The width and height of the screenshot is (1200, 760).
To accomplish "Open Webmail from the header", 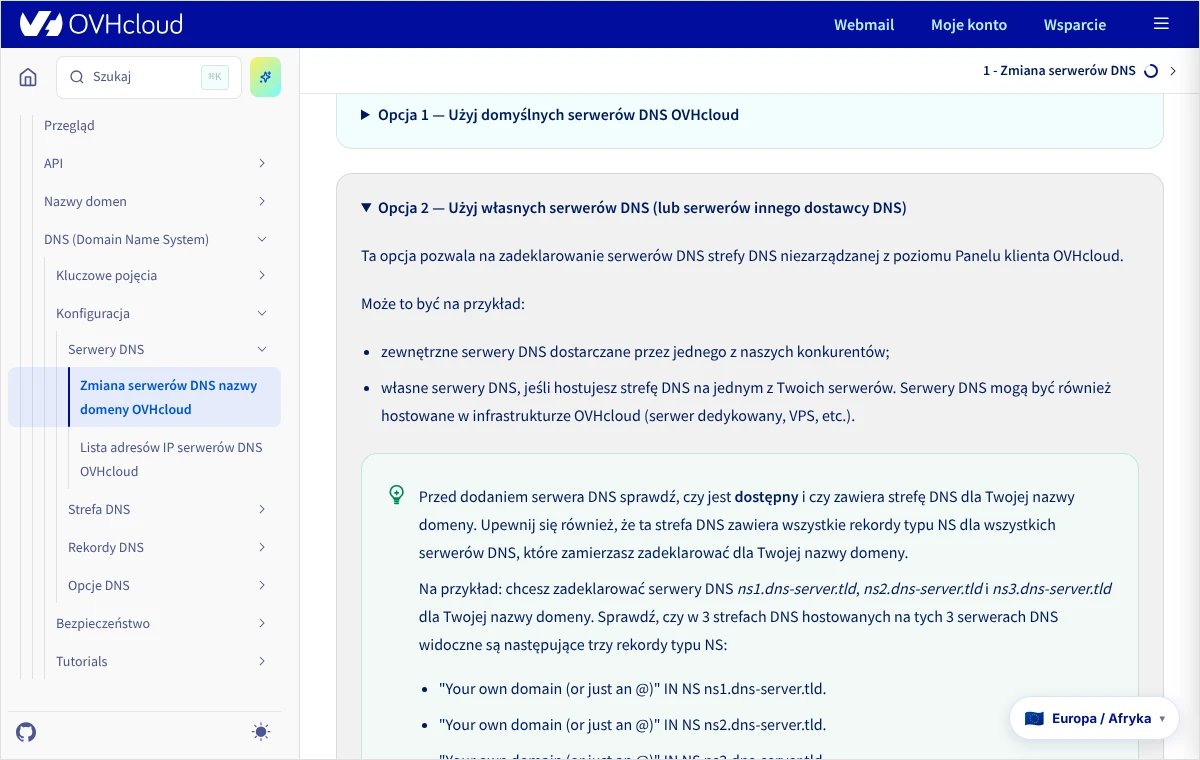I will (x=864, y=24).
